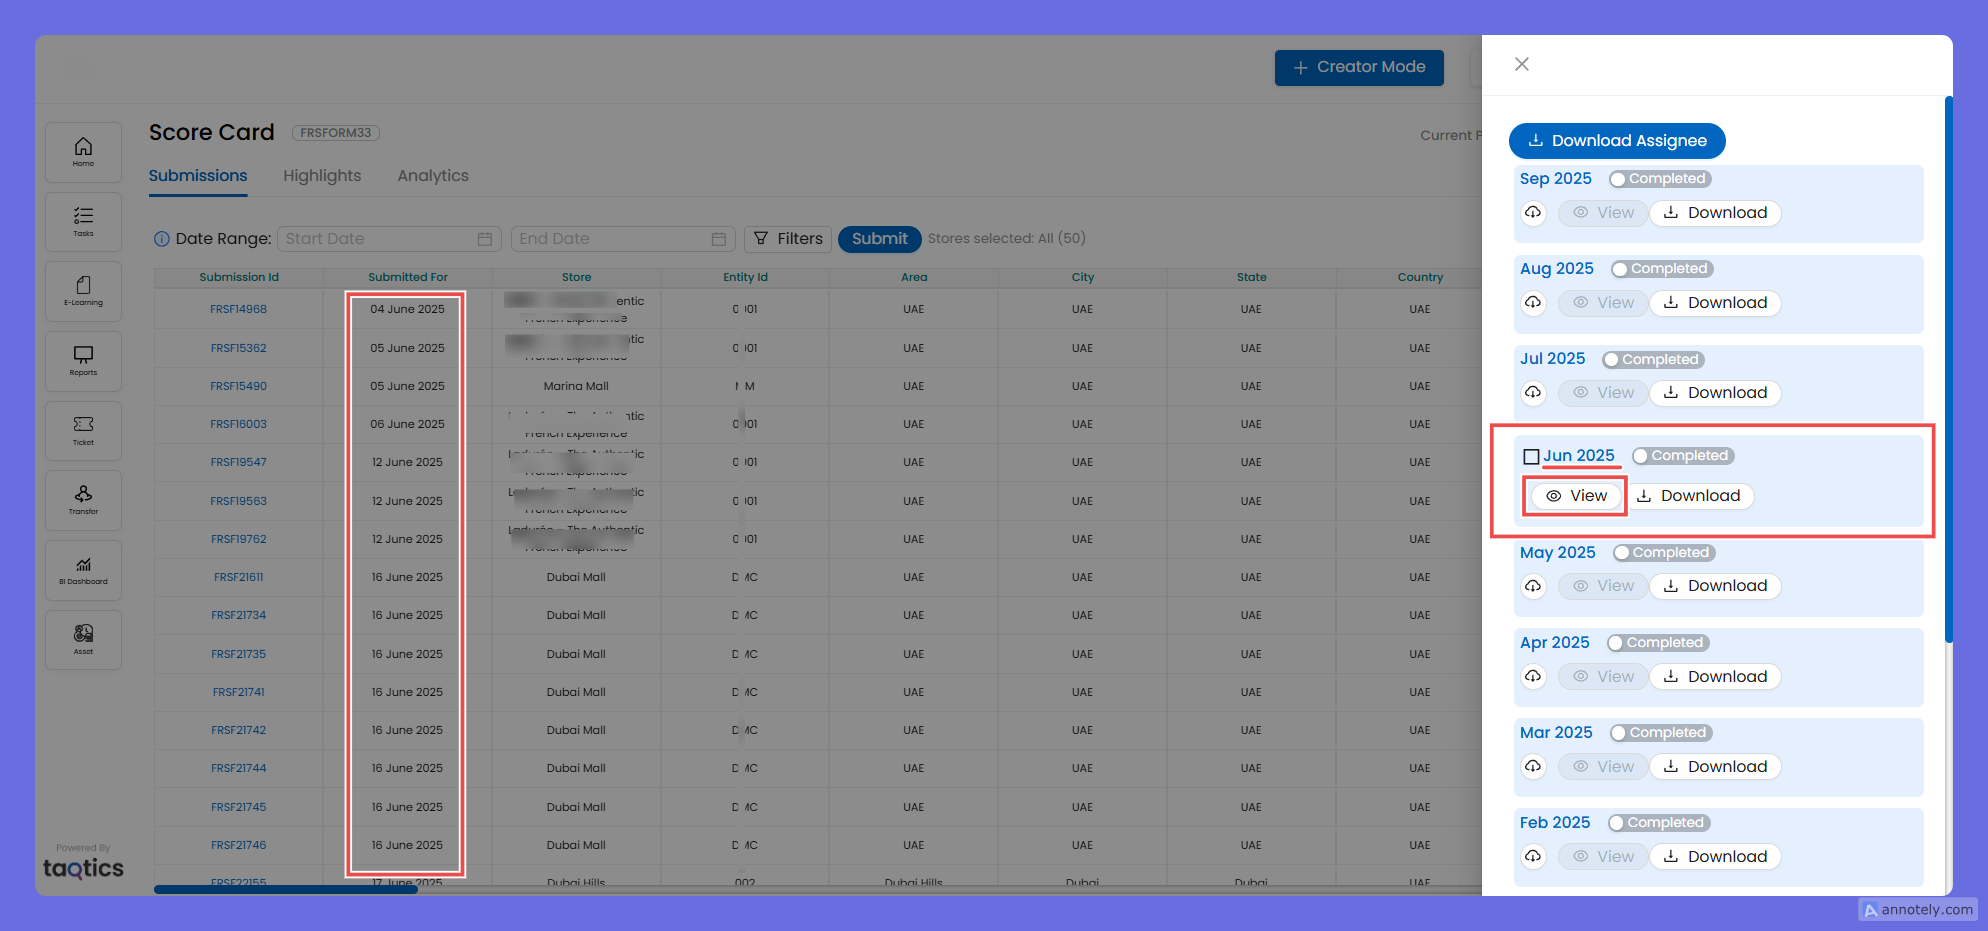Click the End Date input field
Viewport: 1988px width, 931px height.
(623, 239)
